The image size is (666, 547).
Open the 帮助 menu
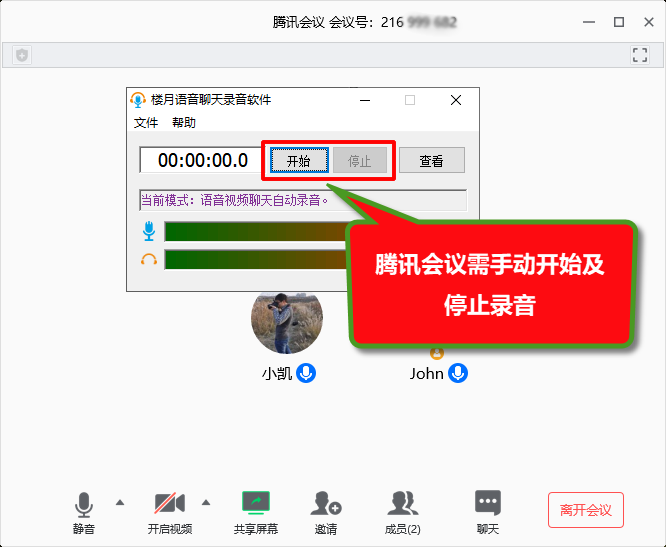tap(183, 123)
